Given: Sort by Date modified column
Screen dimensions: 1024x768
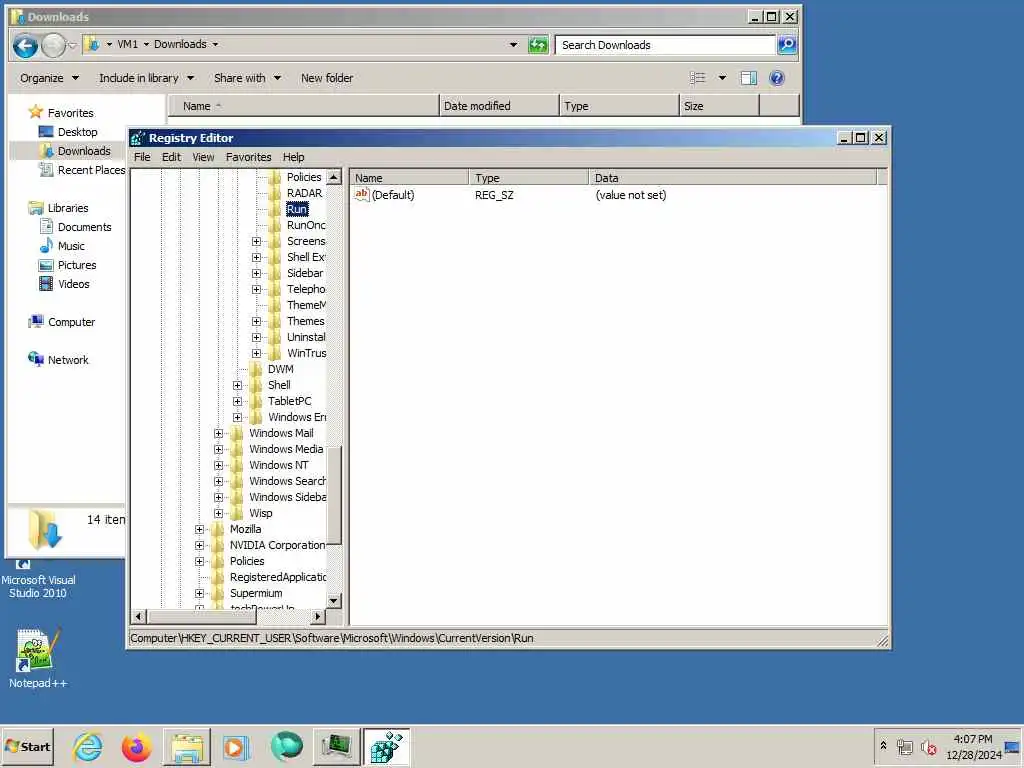Looking at the screenshot, I should [x=499, y=106].
